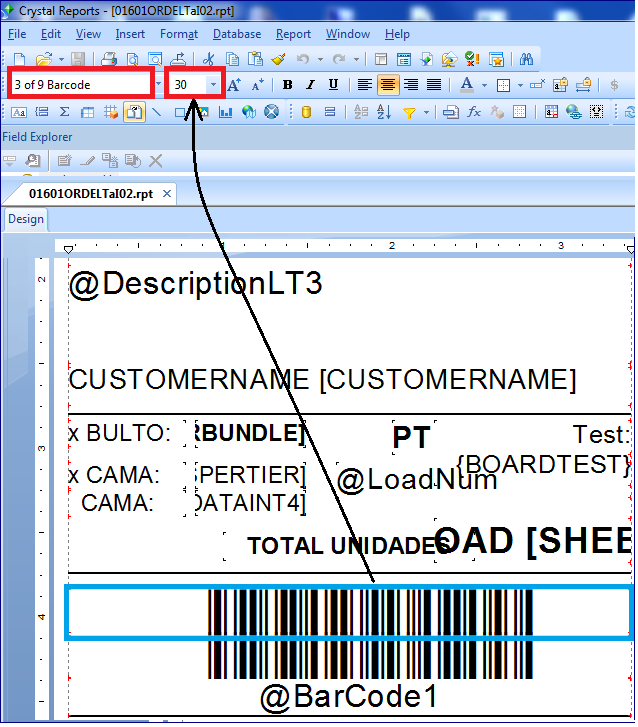638x727 pixels.
Task: Insert Cross-Tab icon
Action: tap(87, 112)
